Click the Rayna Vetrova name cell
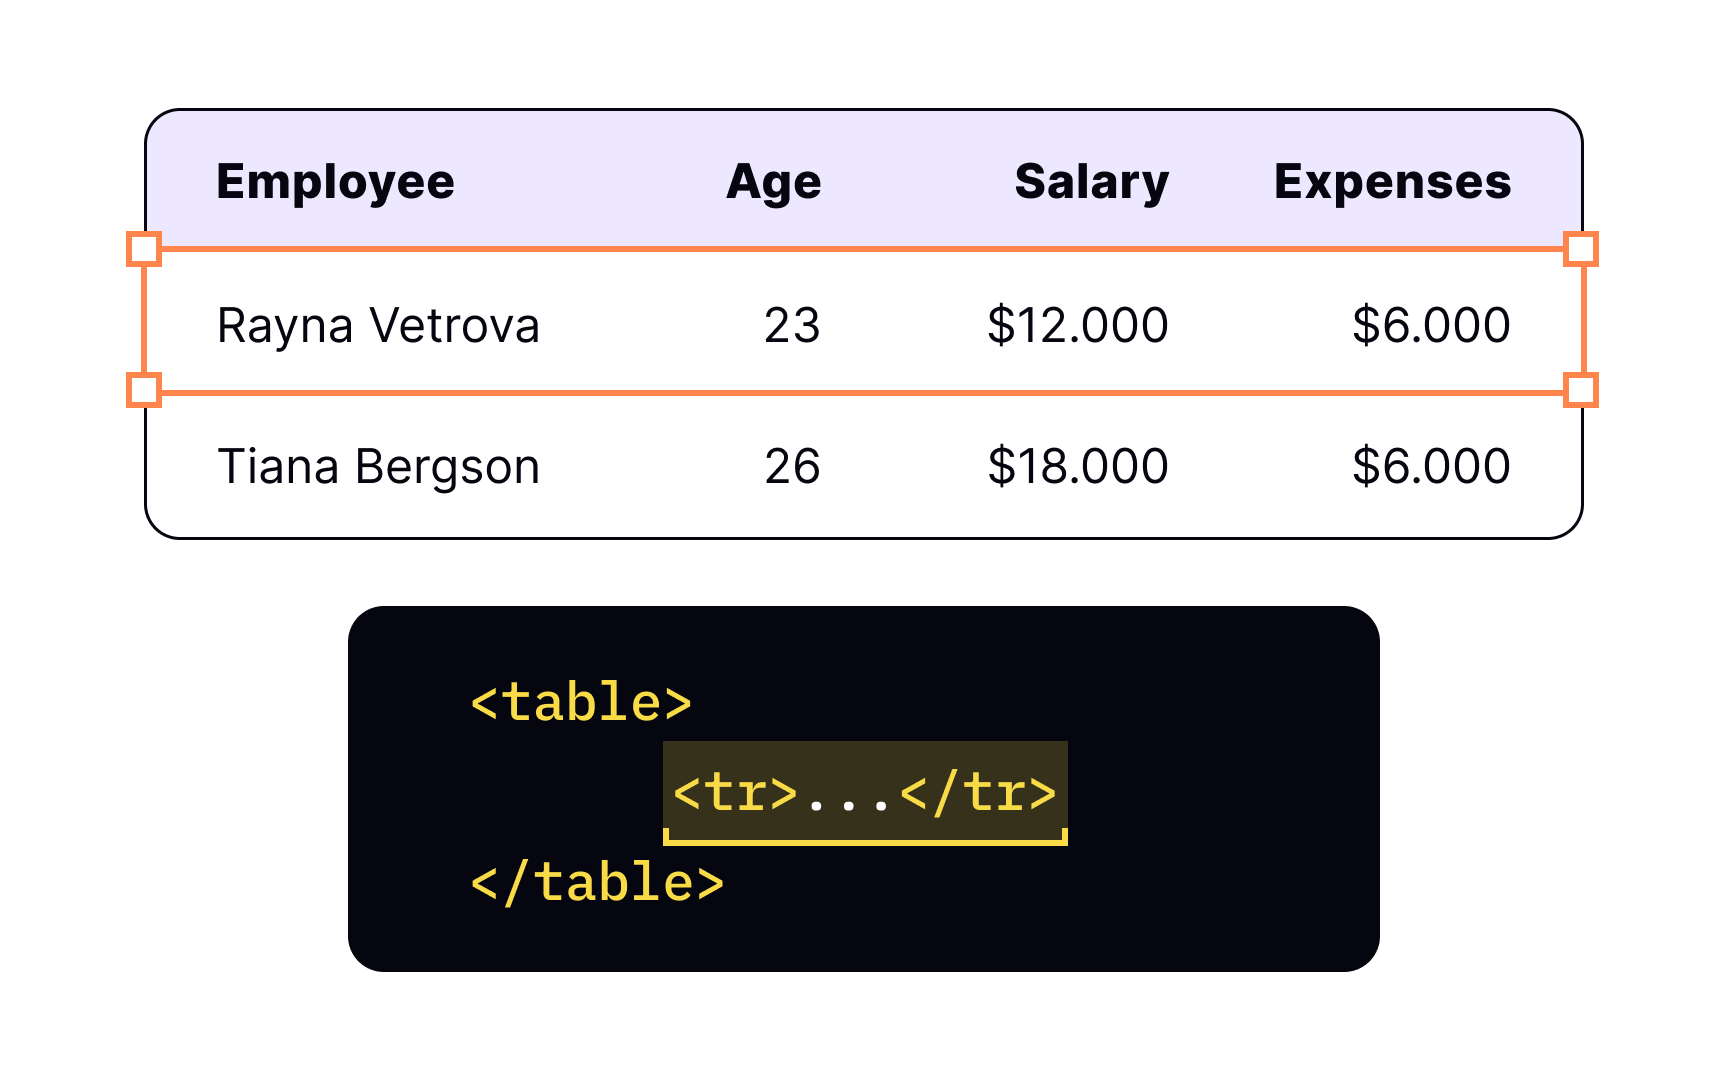 click(379, 326)
